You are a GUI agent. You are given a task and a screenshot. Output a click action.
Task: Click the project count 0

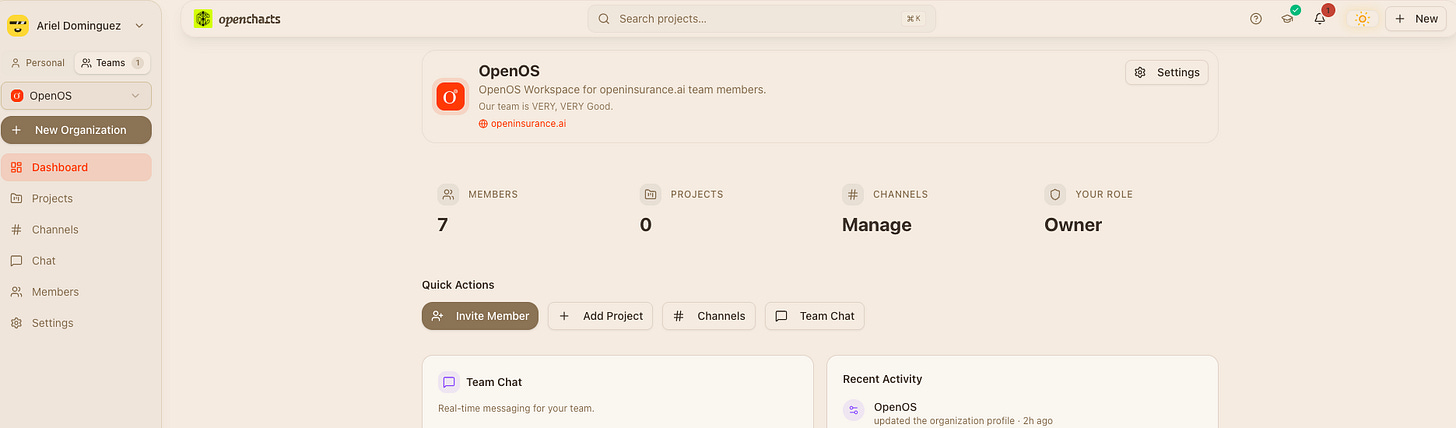point(646,225)
